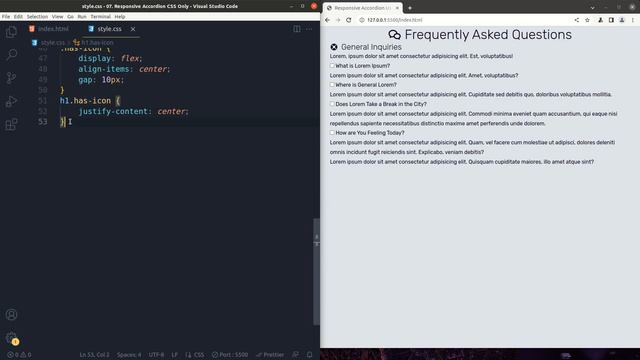Open the Explorer view in activity bar
Image resolution: width=640 pixels, height=360 pixels.
(11, 32)
